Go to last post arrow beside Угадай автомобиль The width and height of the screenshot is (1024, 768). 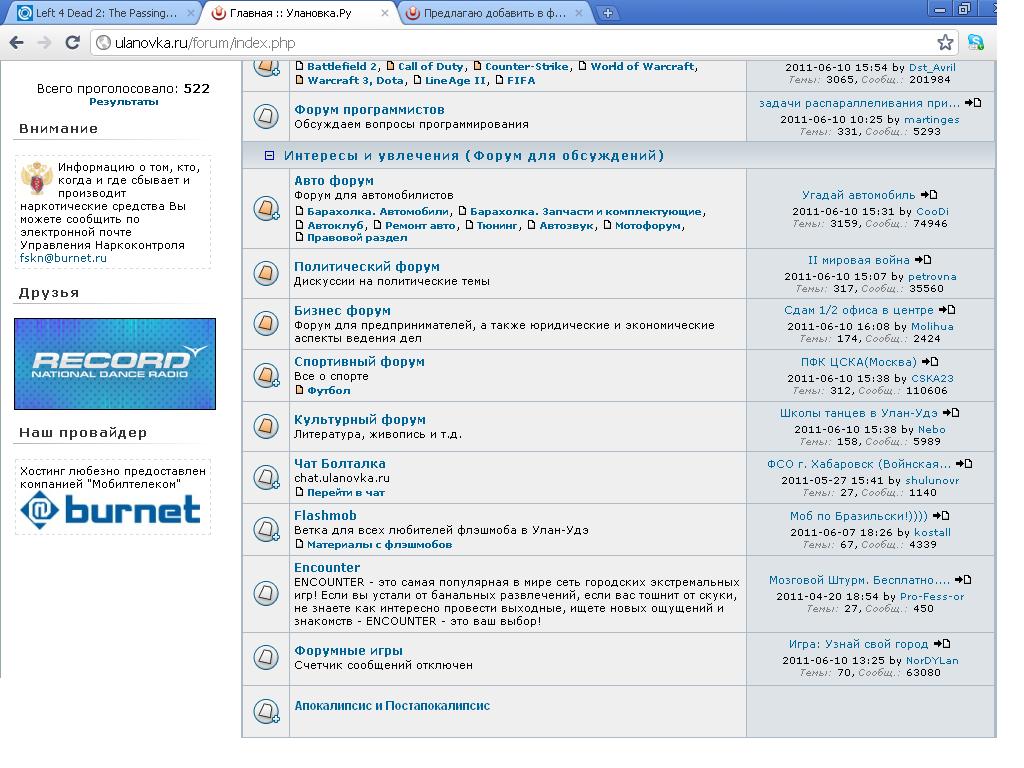[929, 195]
